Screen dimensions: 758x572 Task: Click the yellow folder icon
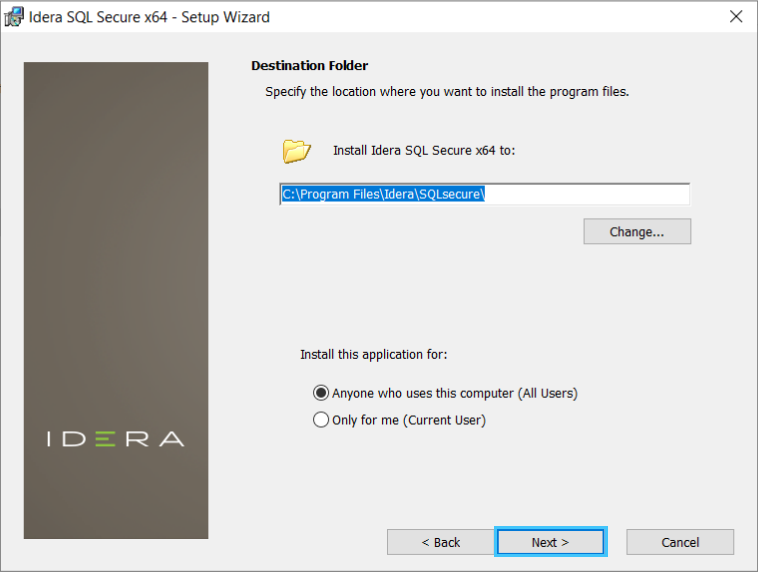pos(296,151)
